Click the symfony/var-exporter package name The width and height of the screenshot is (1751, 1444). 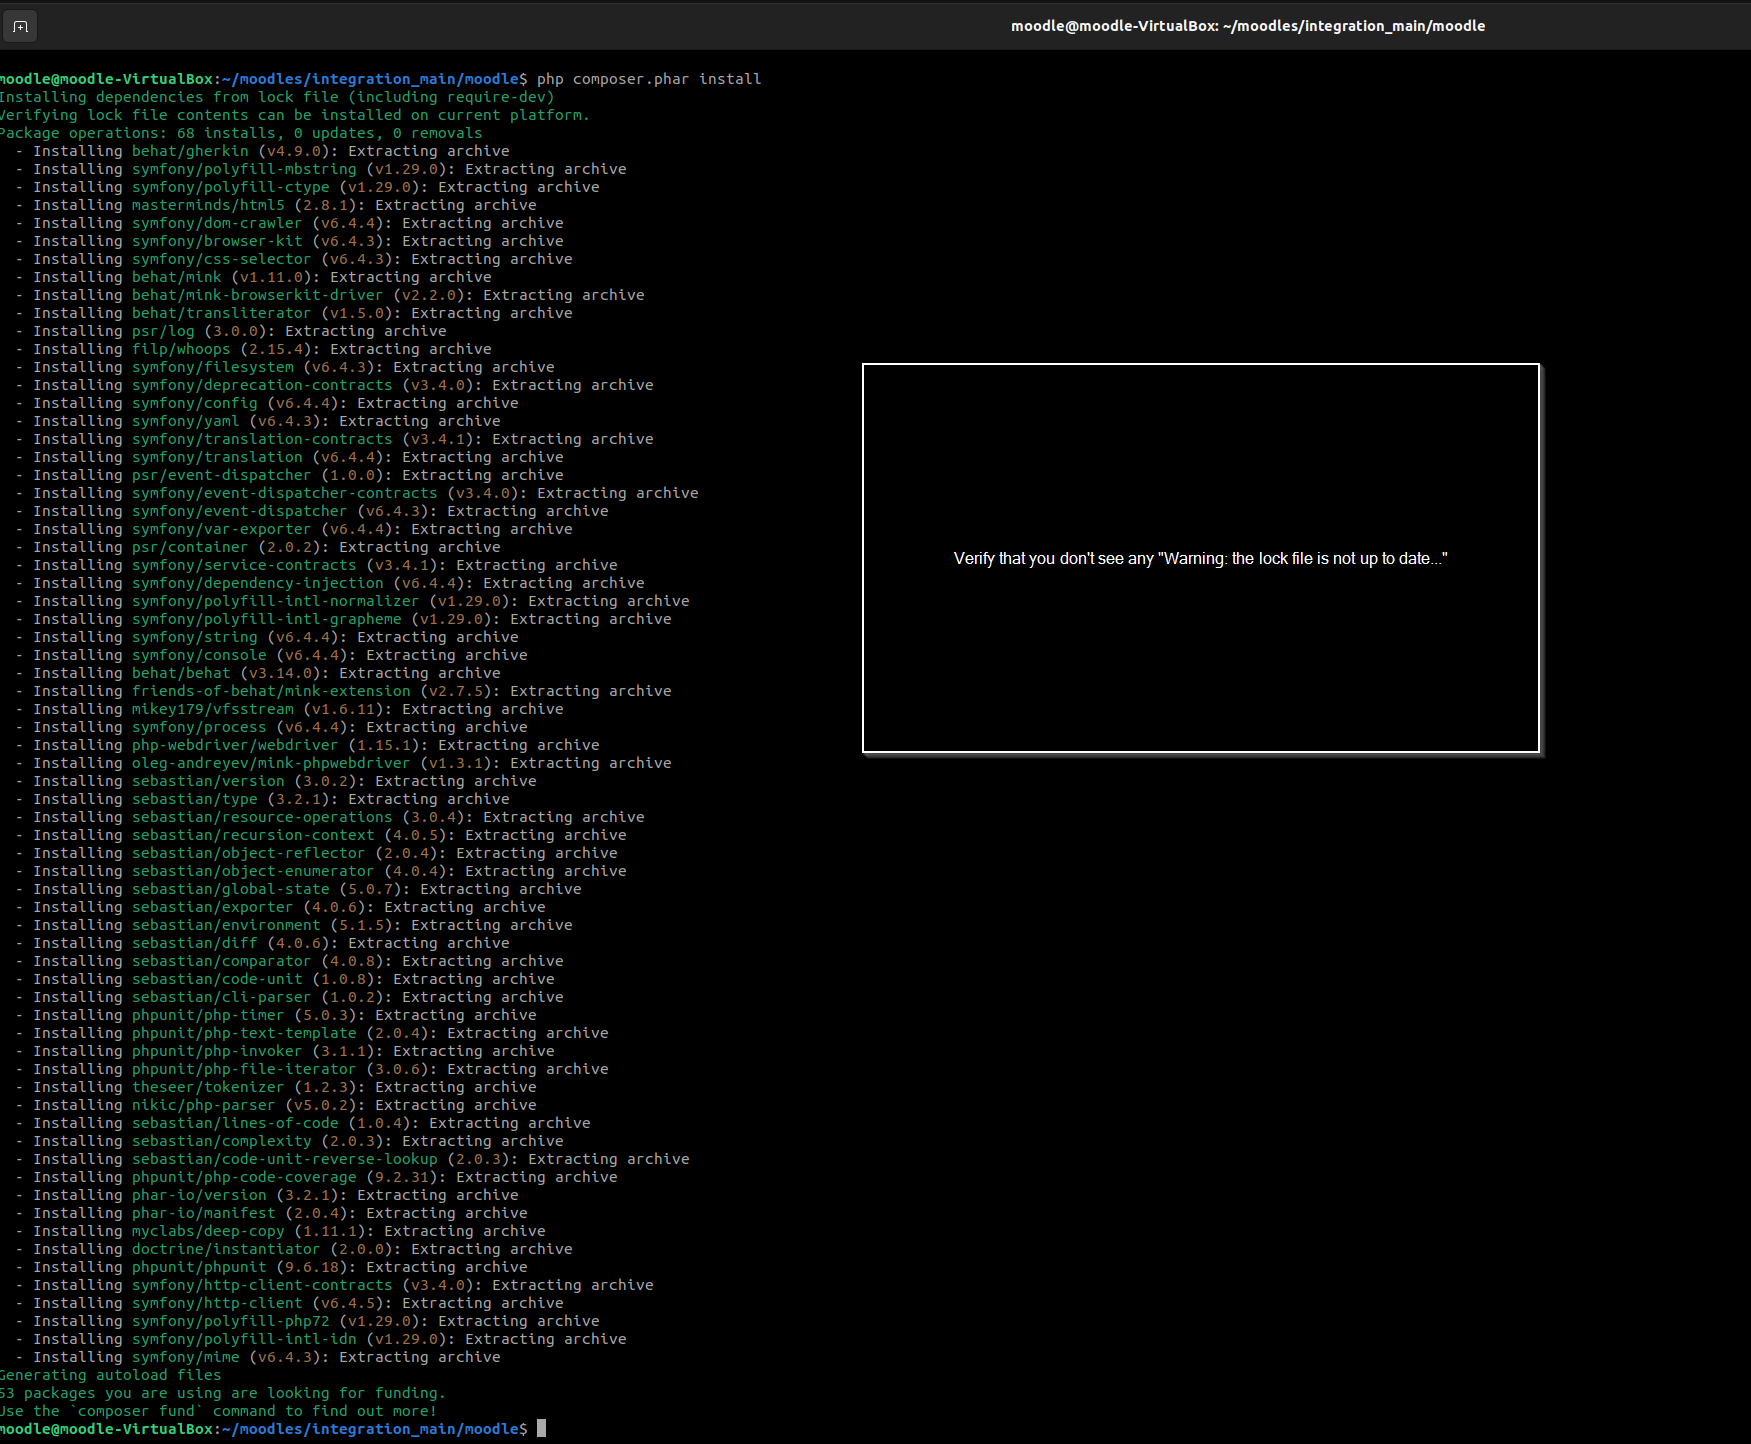tap(222, 529)
